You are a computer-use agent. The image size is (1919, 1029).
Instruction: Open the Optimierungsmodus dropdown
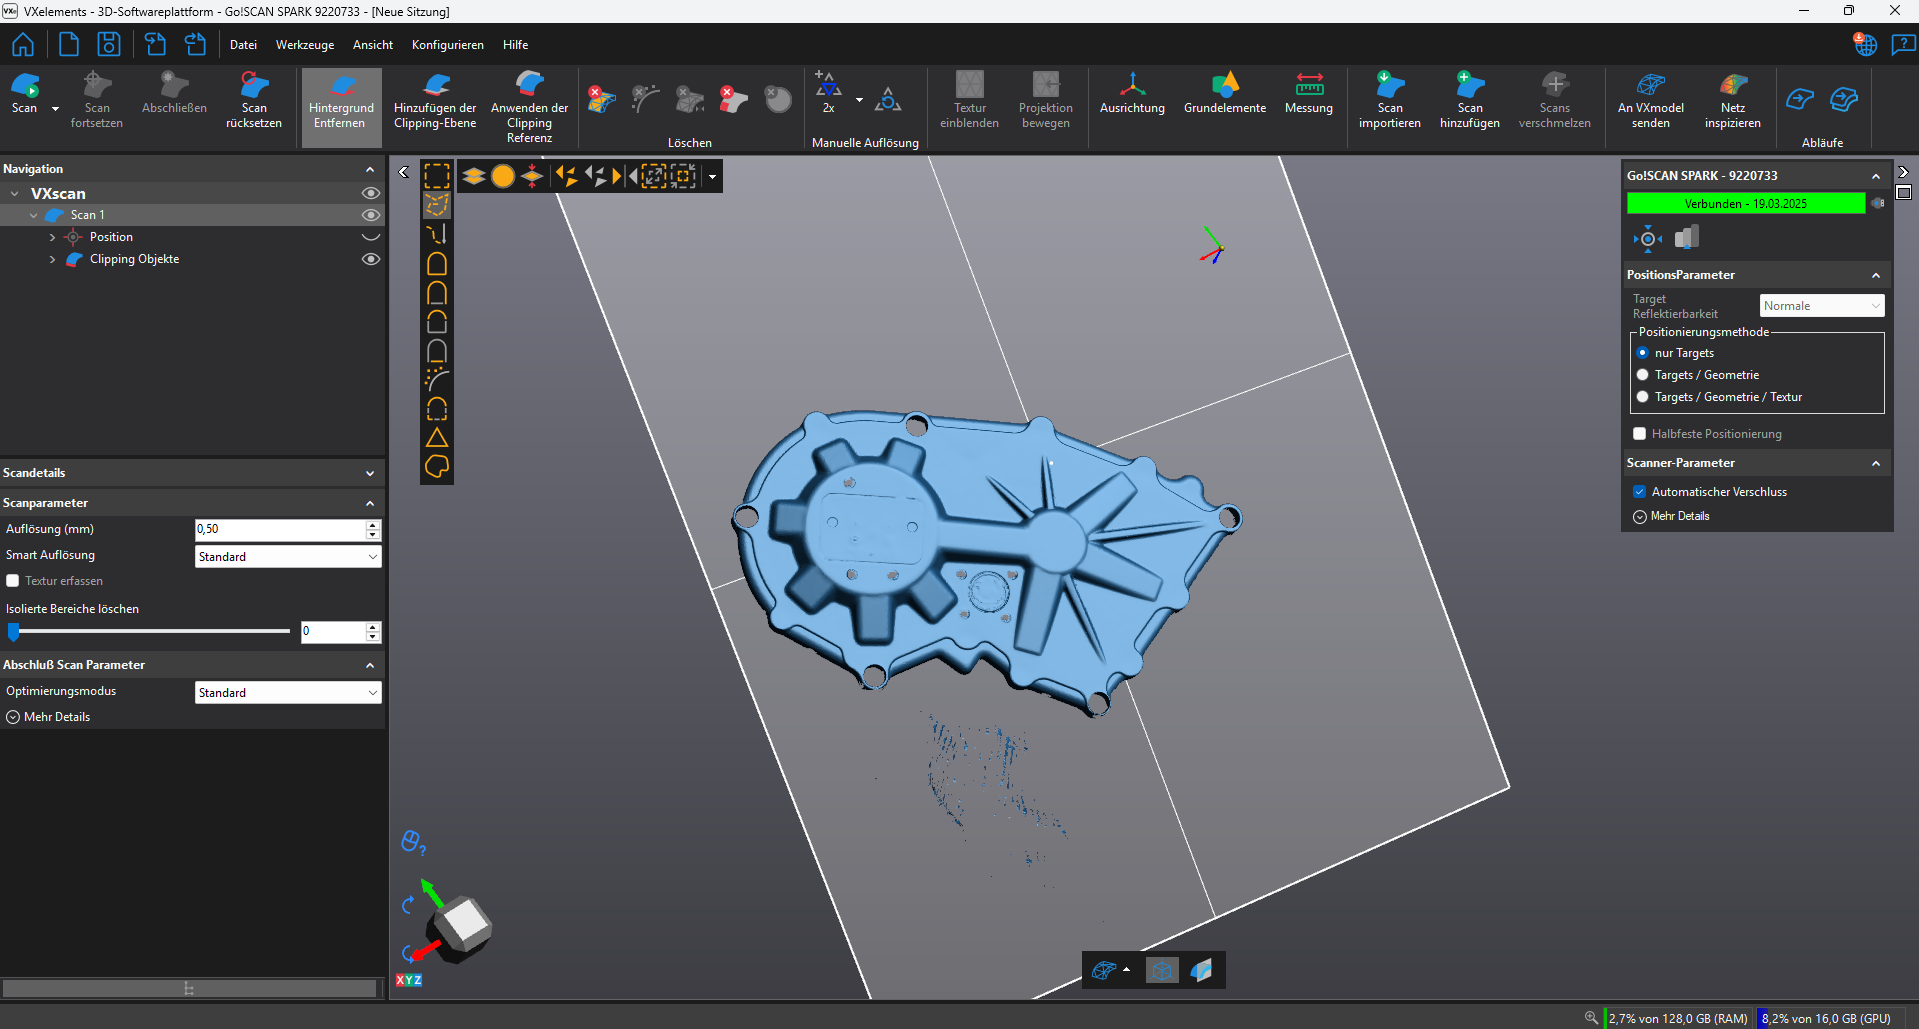click(x=288, y=693)
